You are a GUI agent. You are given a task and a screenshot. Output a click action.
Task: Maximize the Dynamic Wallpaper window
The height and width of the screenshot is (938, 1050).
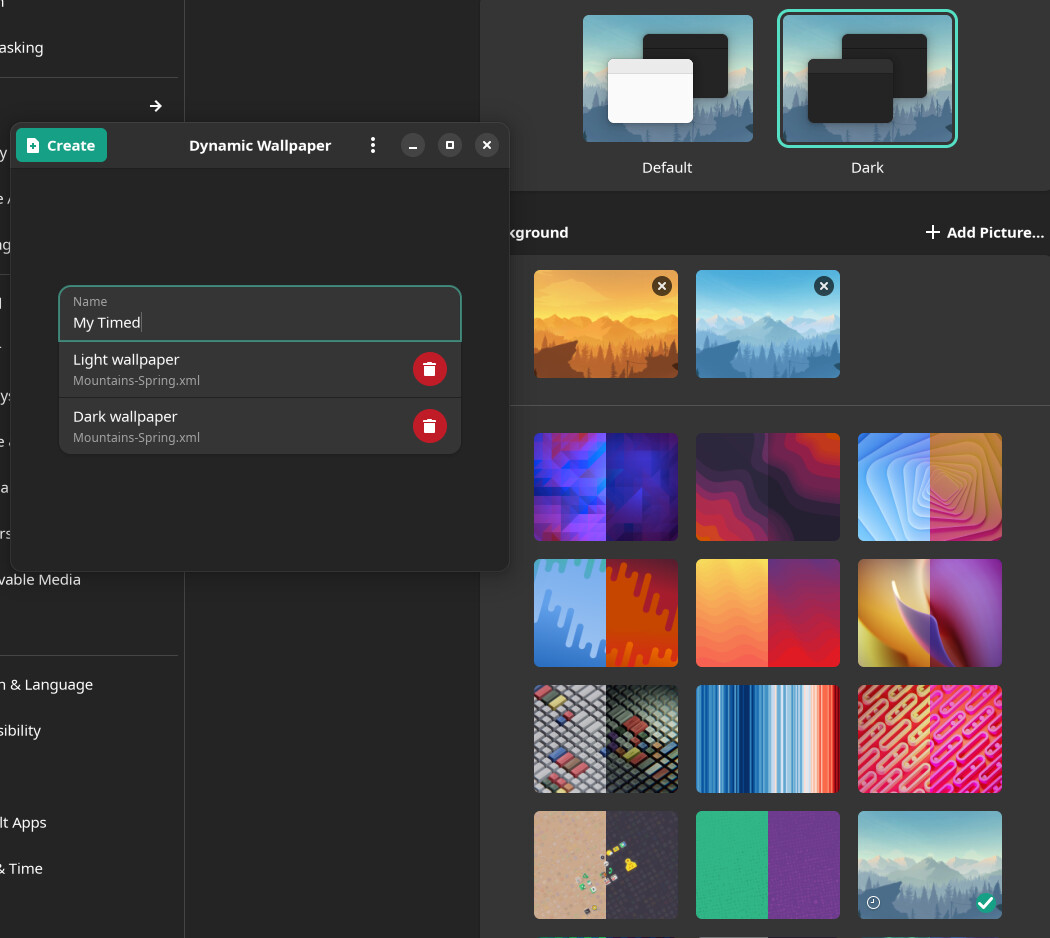(450, 146)
